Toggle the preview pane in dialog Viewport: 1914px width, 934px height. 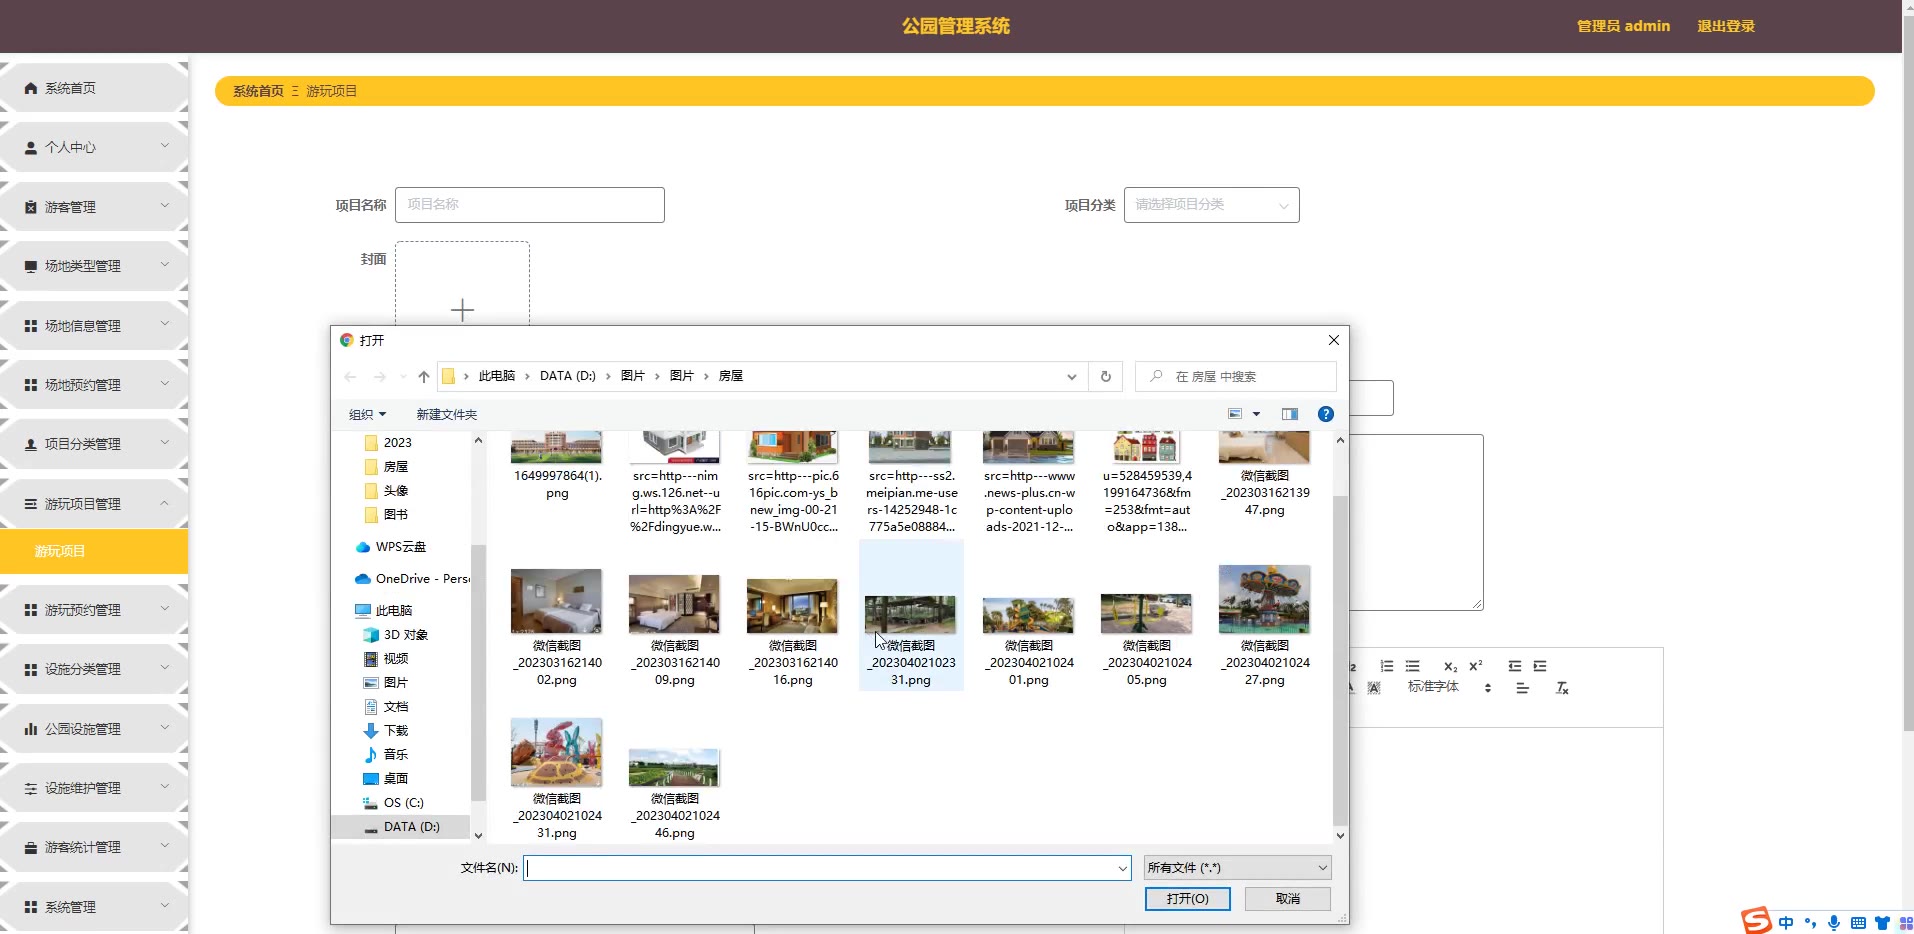[1290, 414]
